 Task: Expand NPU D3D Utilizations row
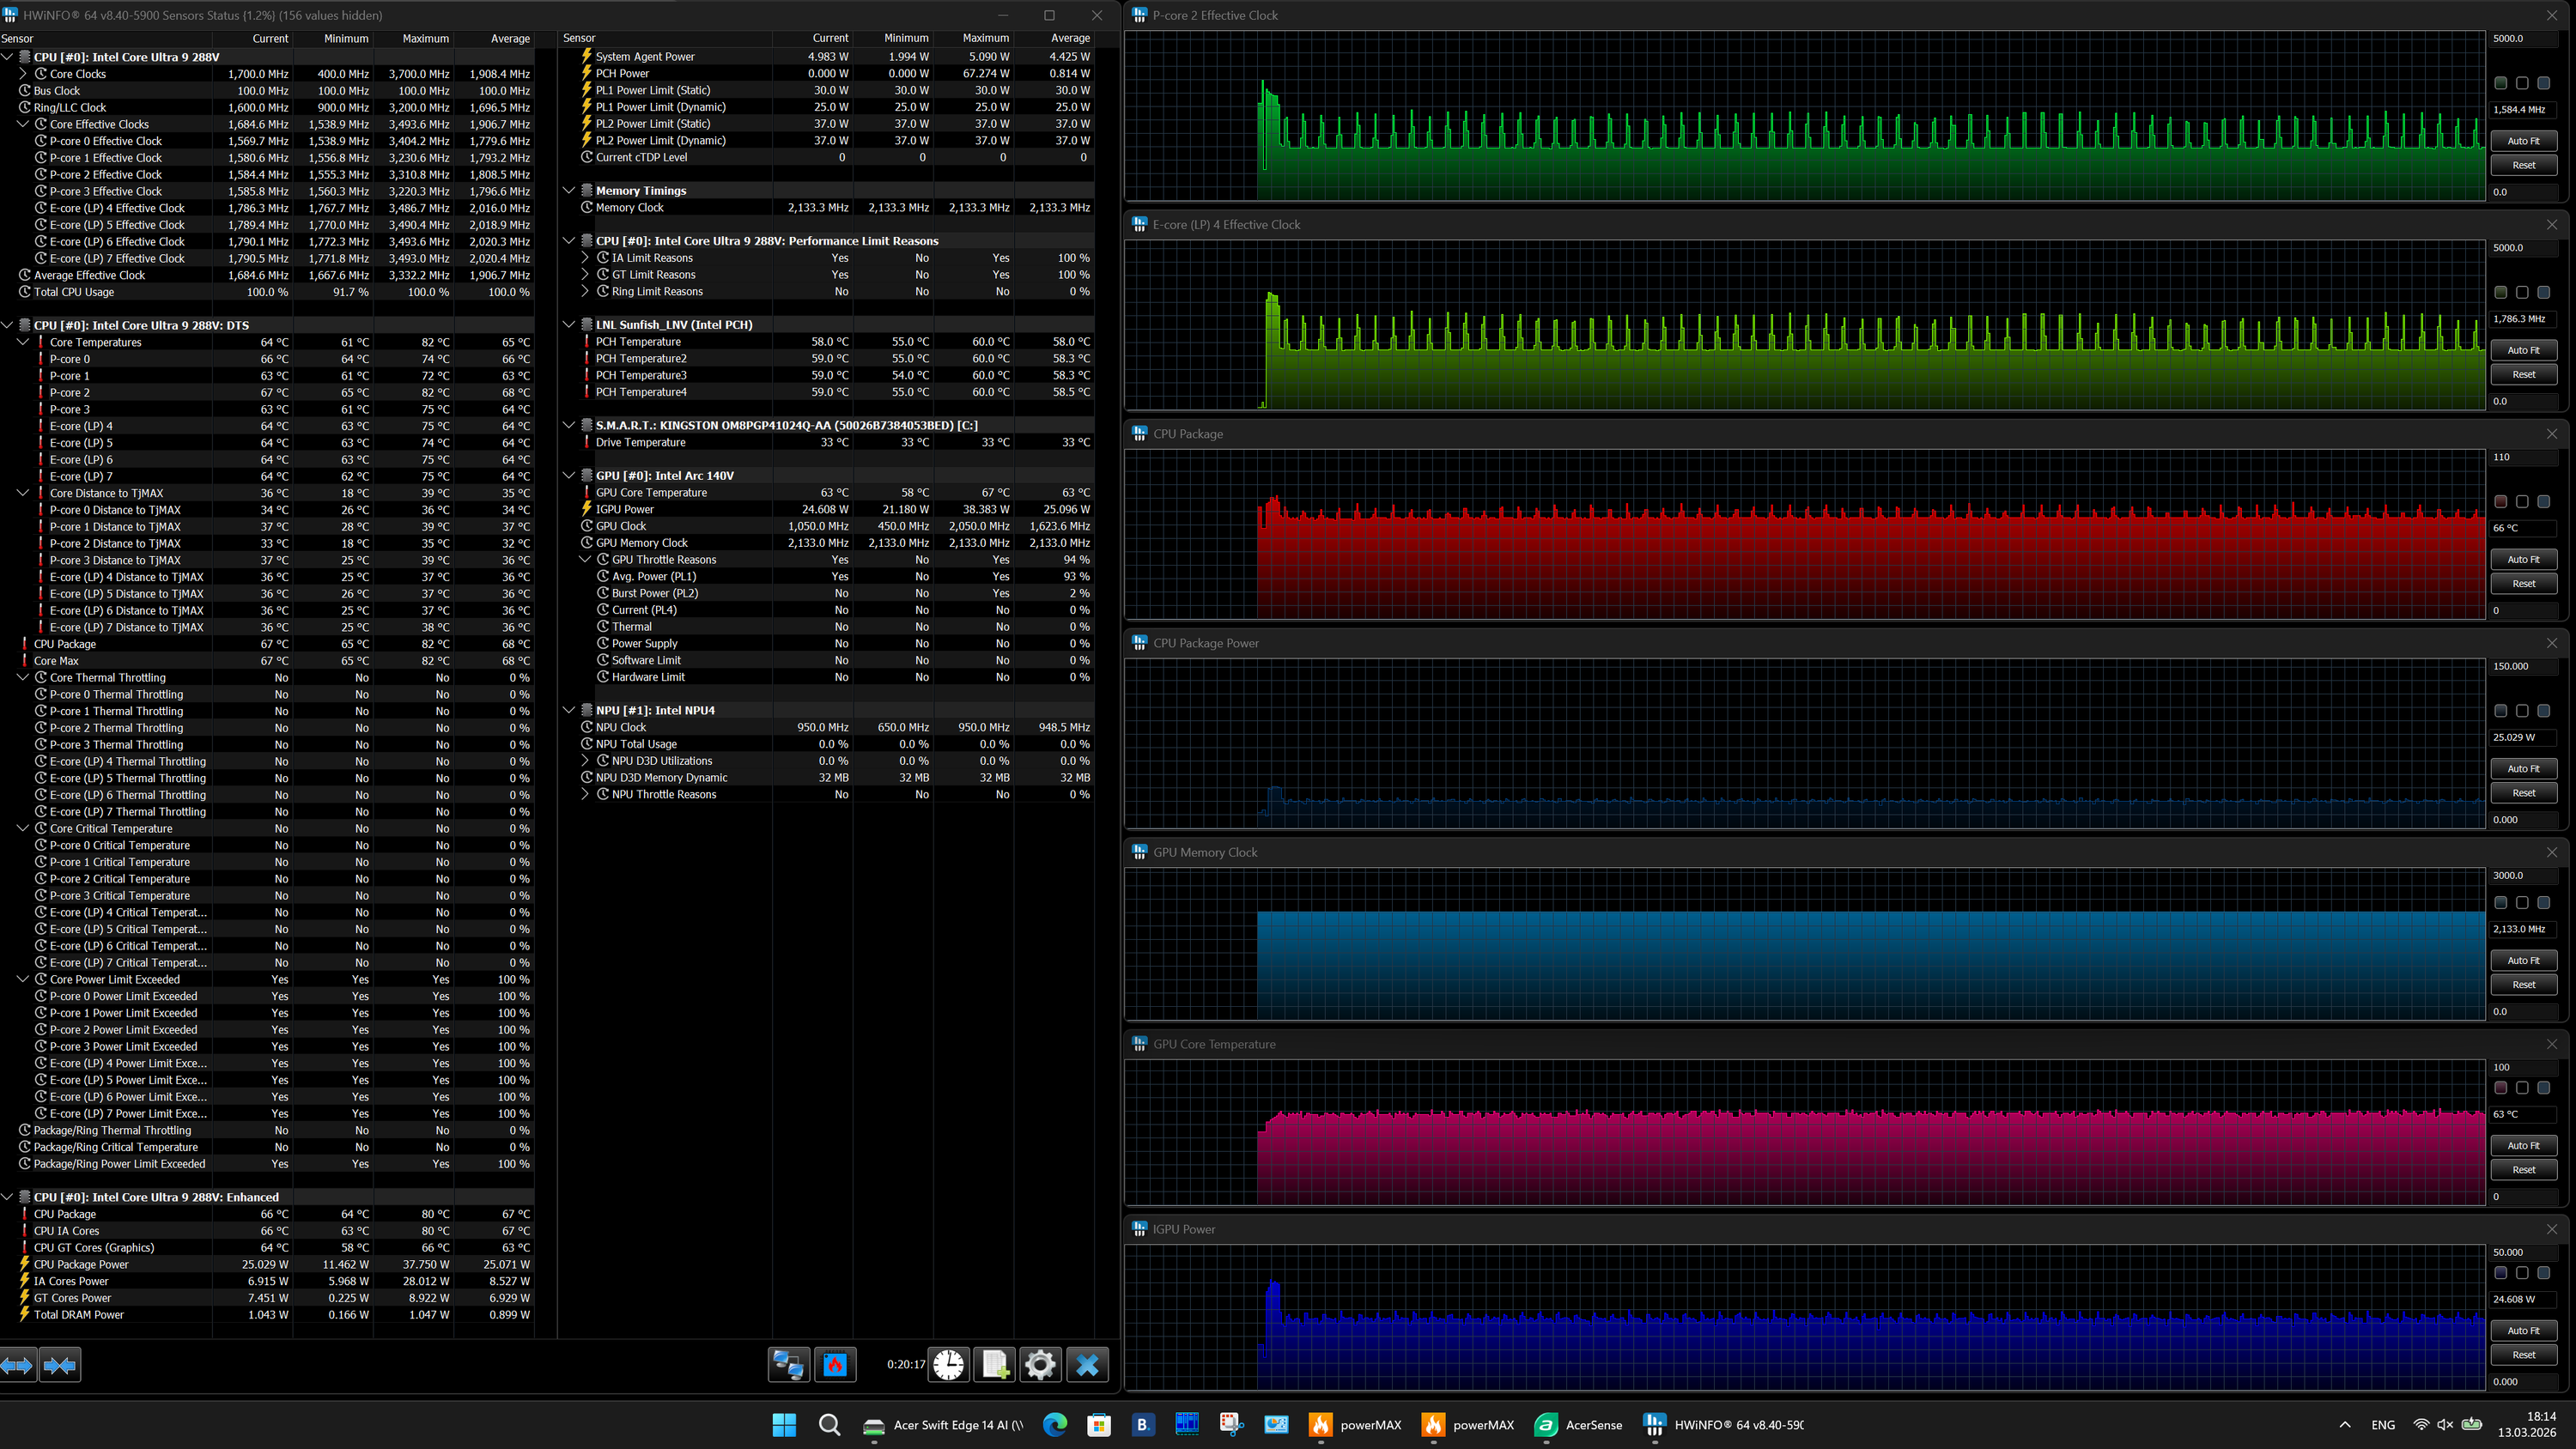585,761
